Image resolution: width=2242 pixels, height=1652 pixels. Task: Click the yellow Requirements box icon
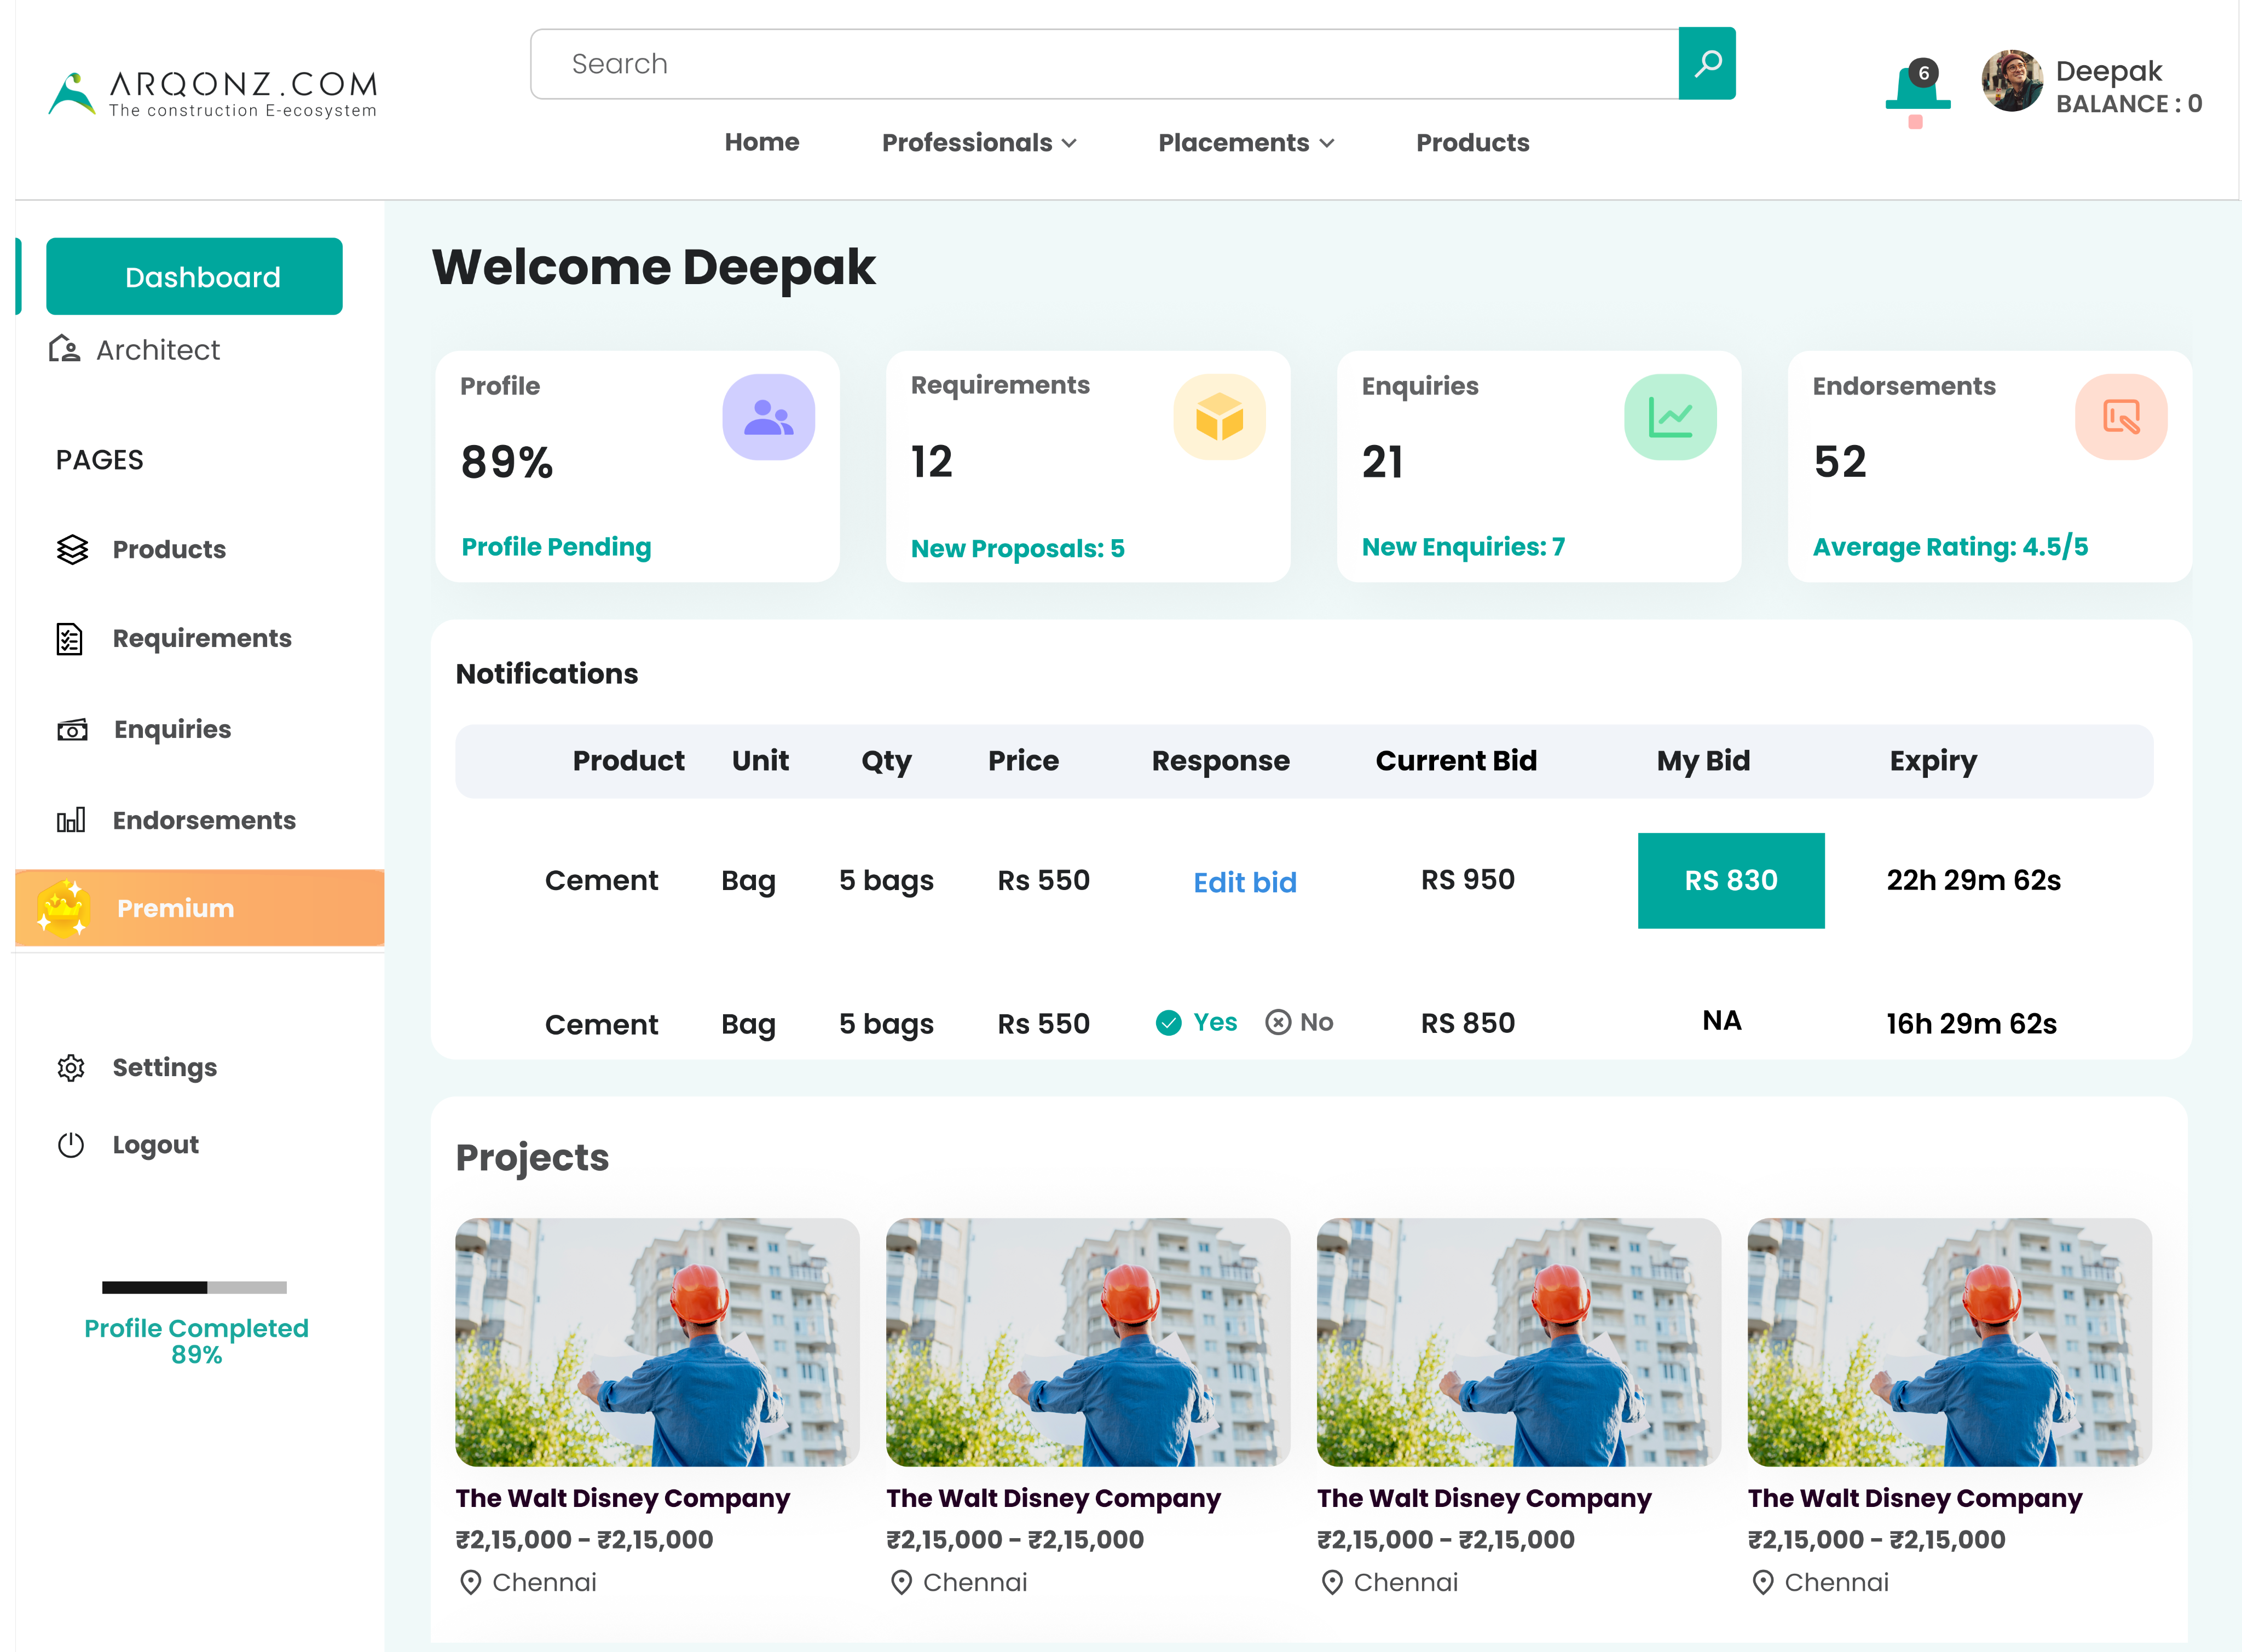pyautogui.click(x=1219, y=417)
